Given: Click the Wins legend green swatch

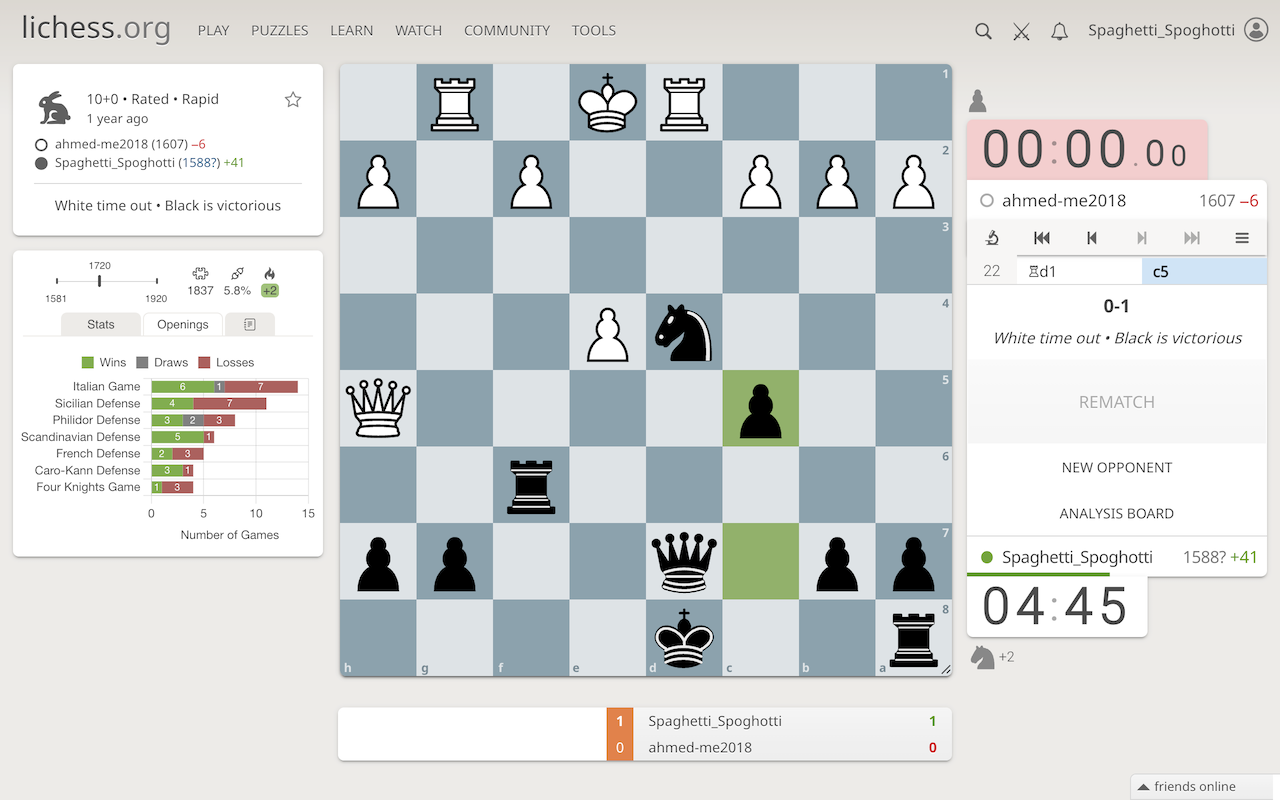Looking at the screenshot, I should [88, 362].
